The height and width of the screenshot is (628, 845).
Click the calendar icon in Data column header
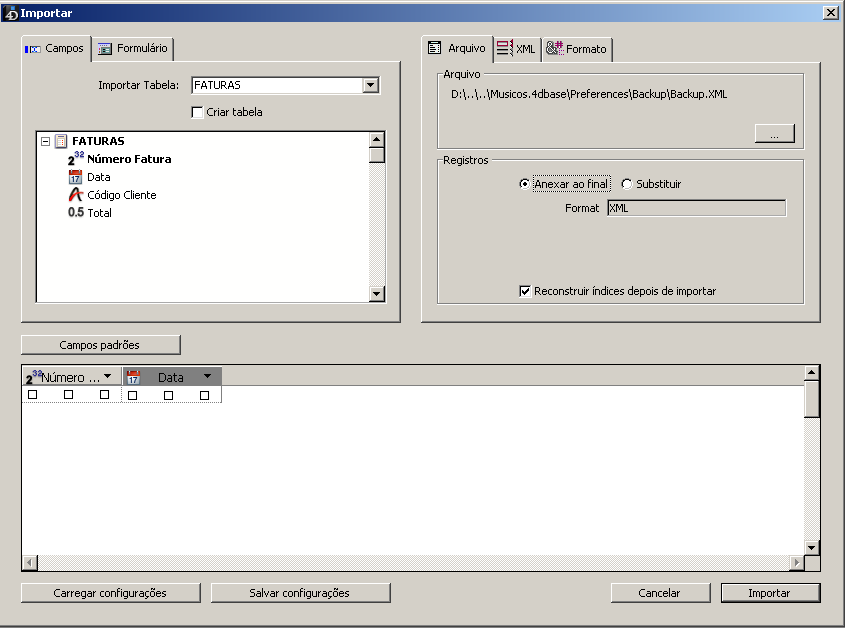[133, 377]
